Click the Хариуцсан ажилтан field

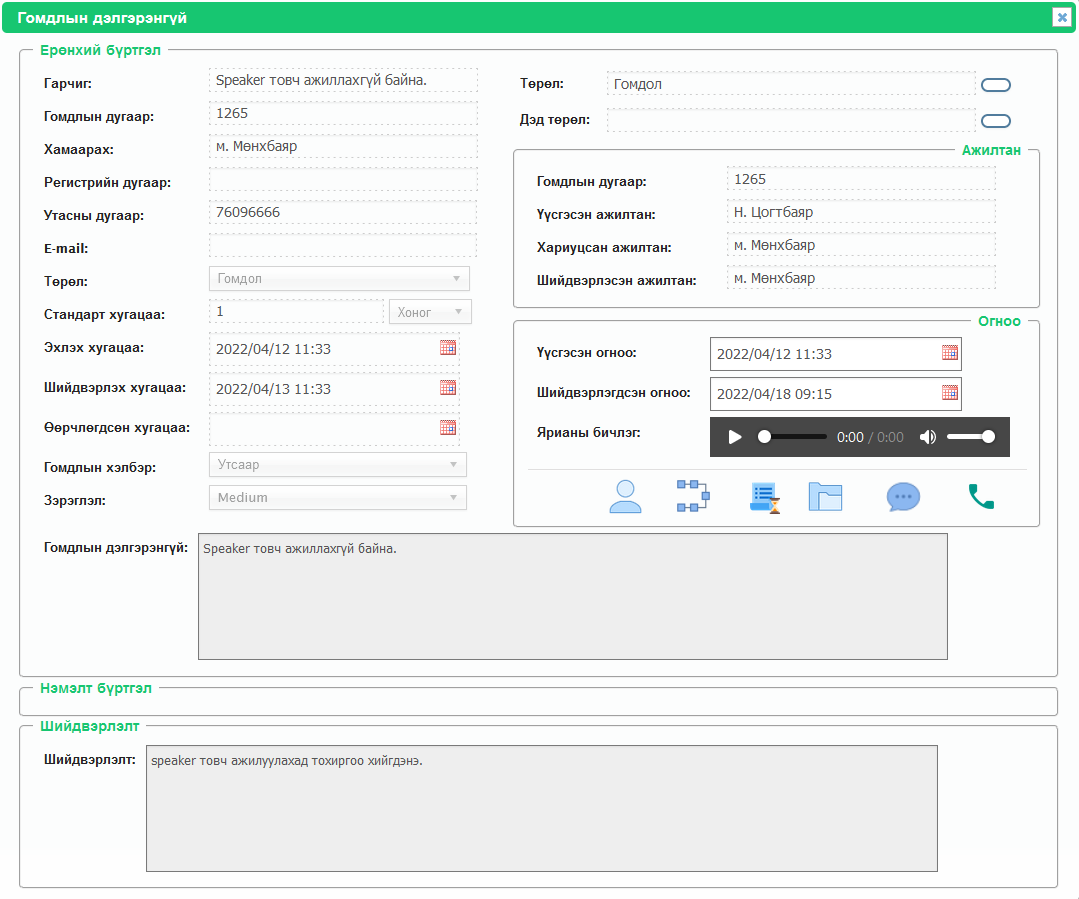tap(861, 245)
